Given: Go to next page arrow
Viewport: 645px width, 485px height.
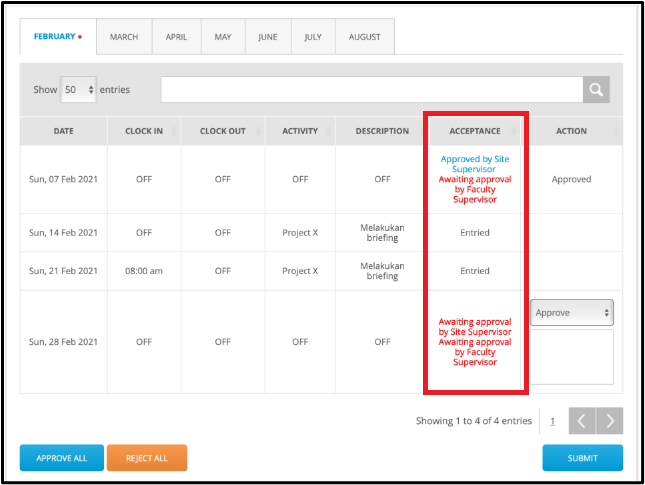Looking at the screenshot, I should pos(610,420).
